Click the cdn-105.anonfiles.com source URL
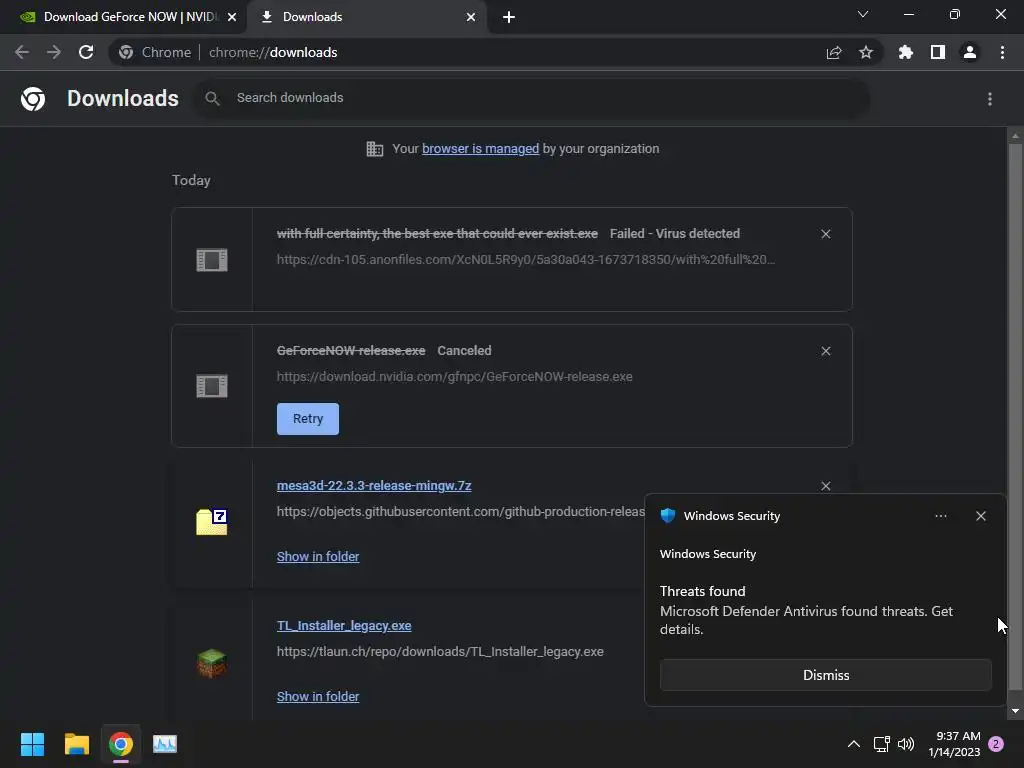Screen dimensions: 1024x768 526,260
